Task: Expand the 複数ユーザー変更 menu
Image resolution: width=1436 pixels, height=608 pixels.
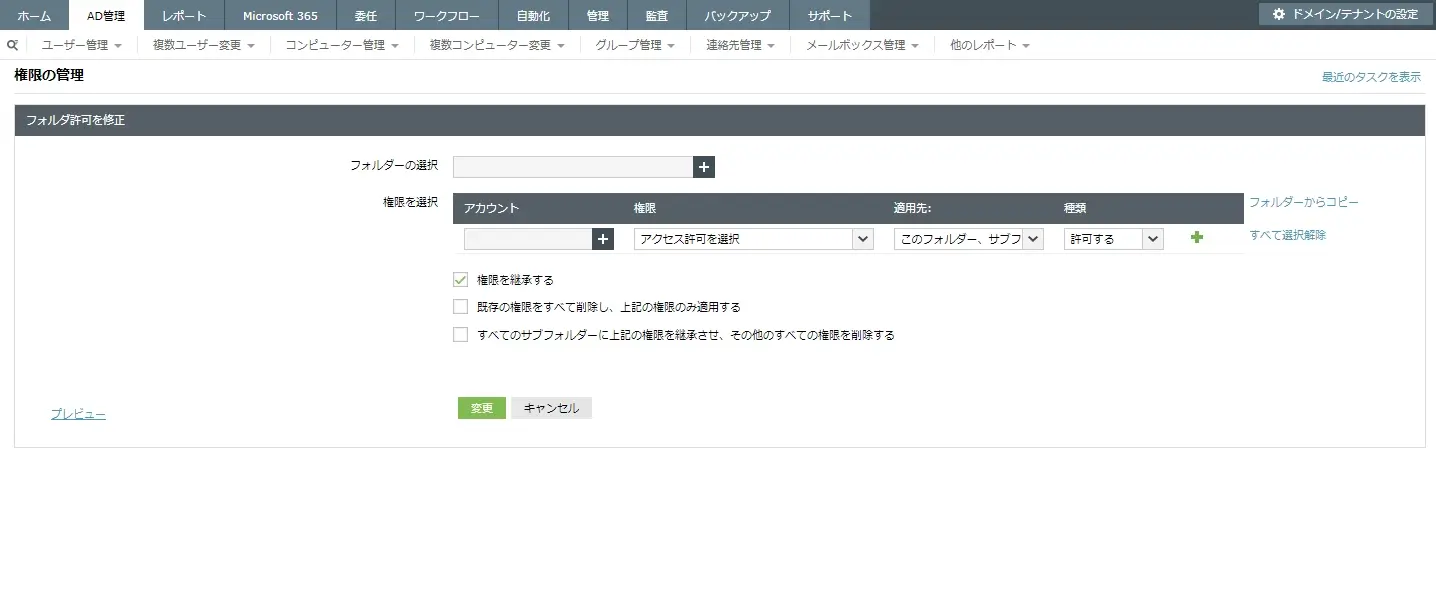Action: tap(204, 45)
